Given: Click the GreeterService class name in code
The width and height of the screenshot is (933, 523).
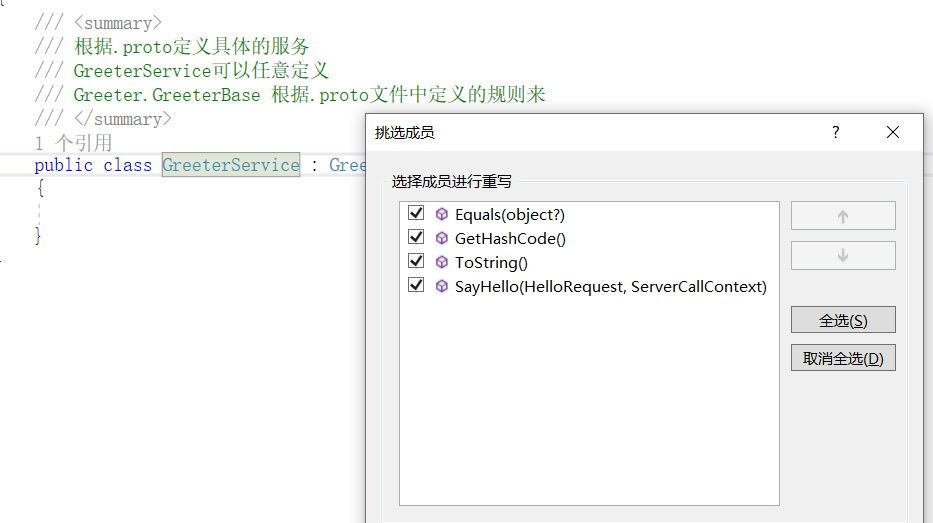Looking at the screenshot, I should [x=231, y=165].
